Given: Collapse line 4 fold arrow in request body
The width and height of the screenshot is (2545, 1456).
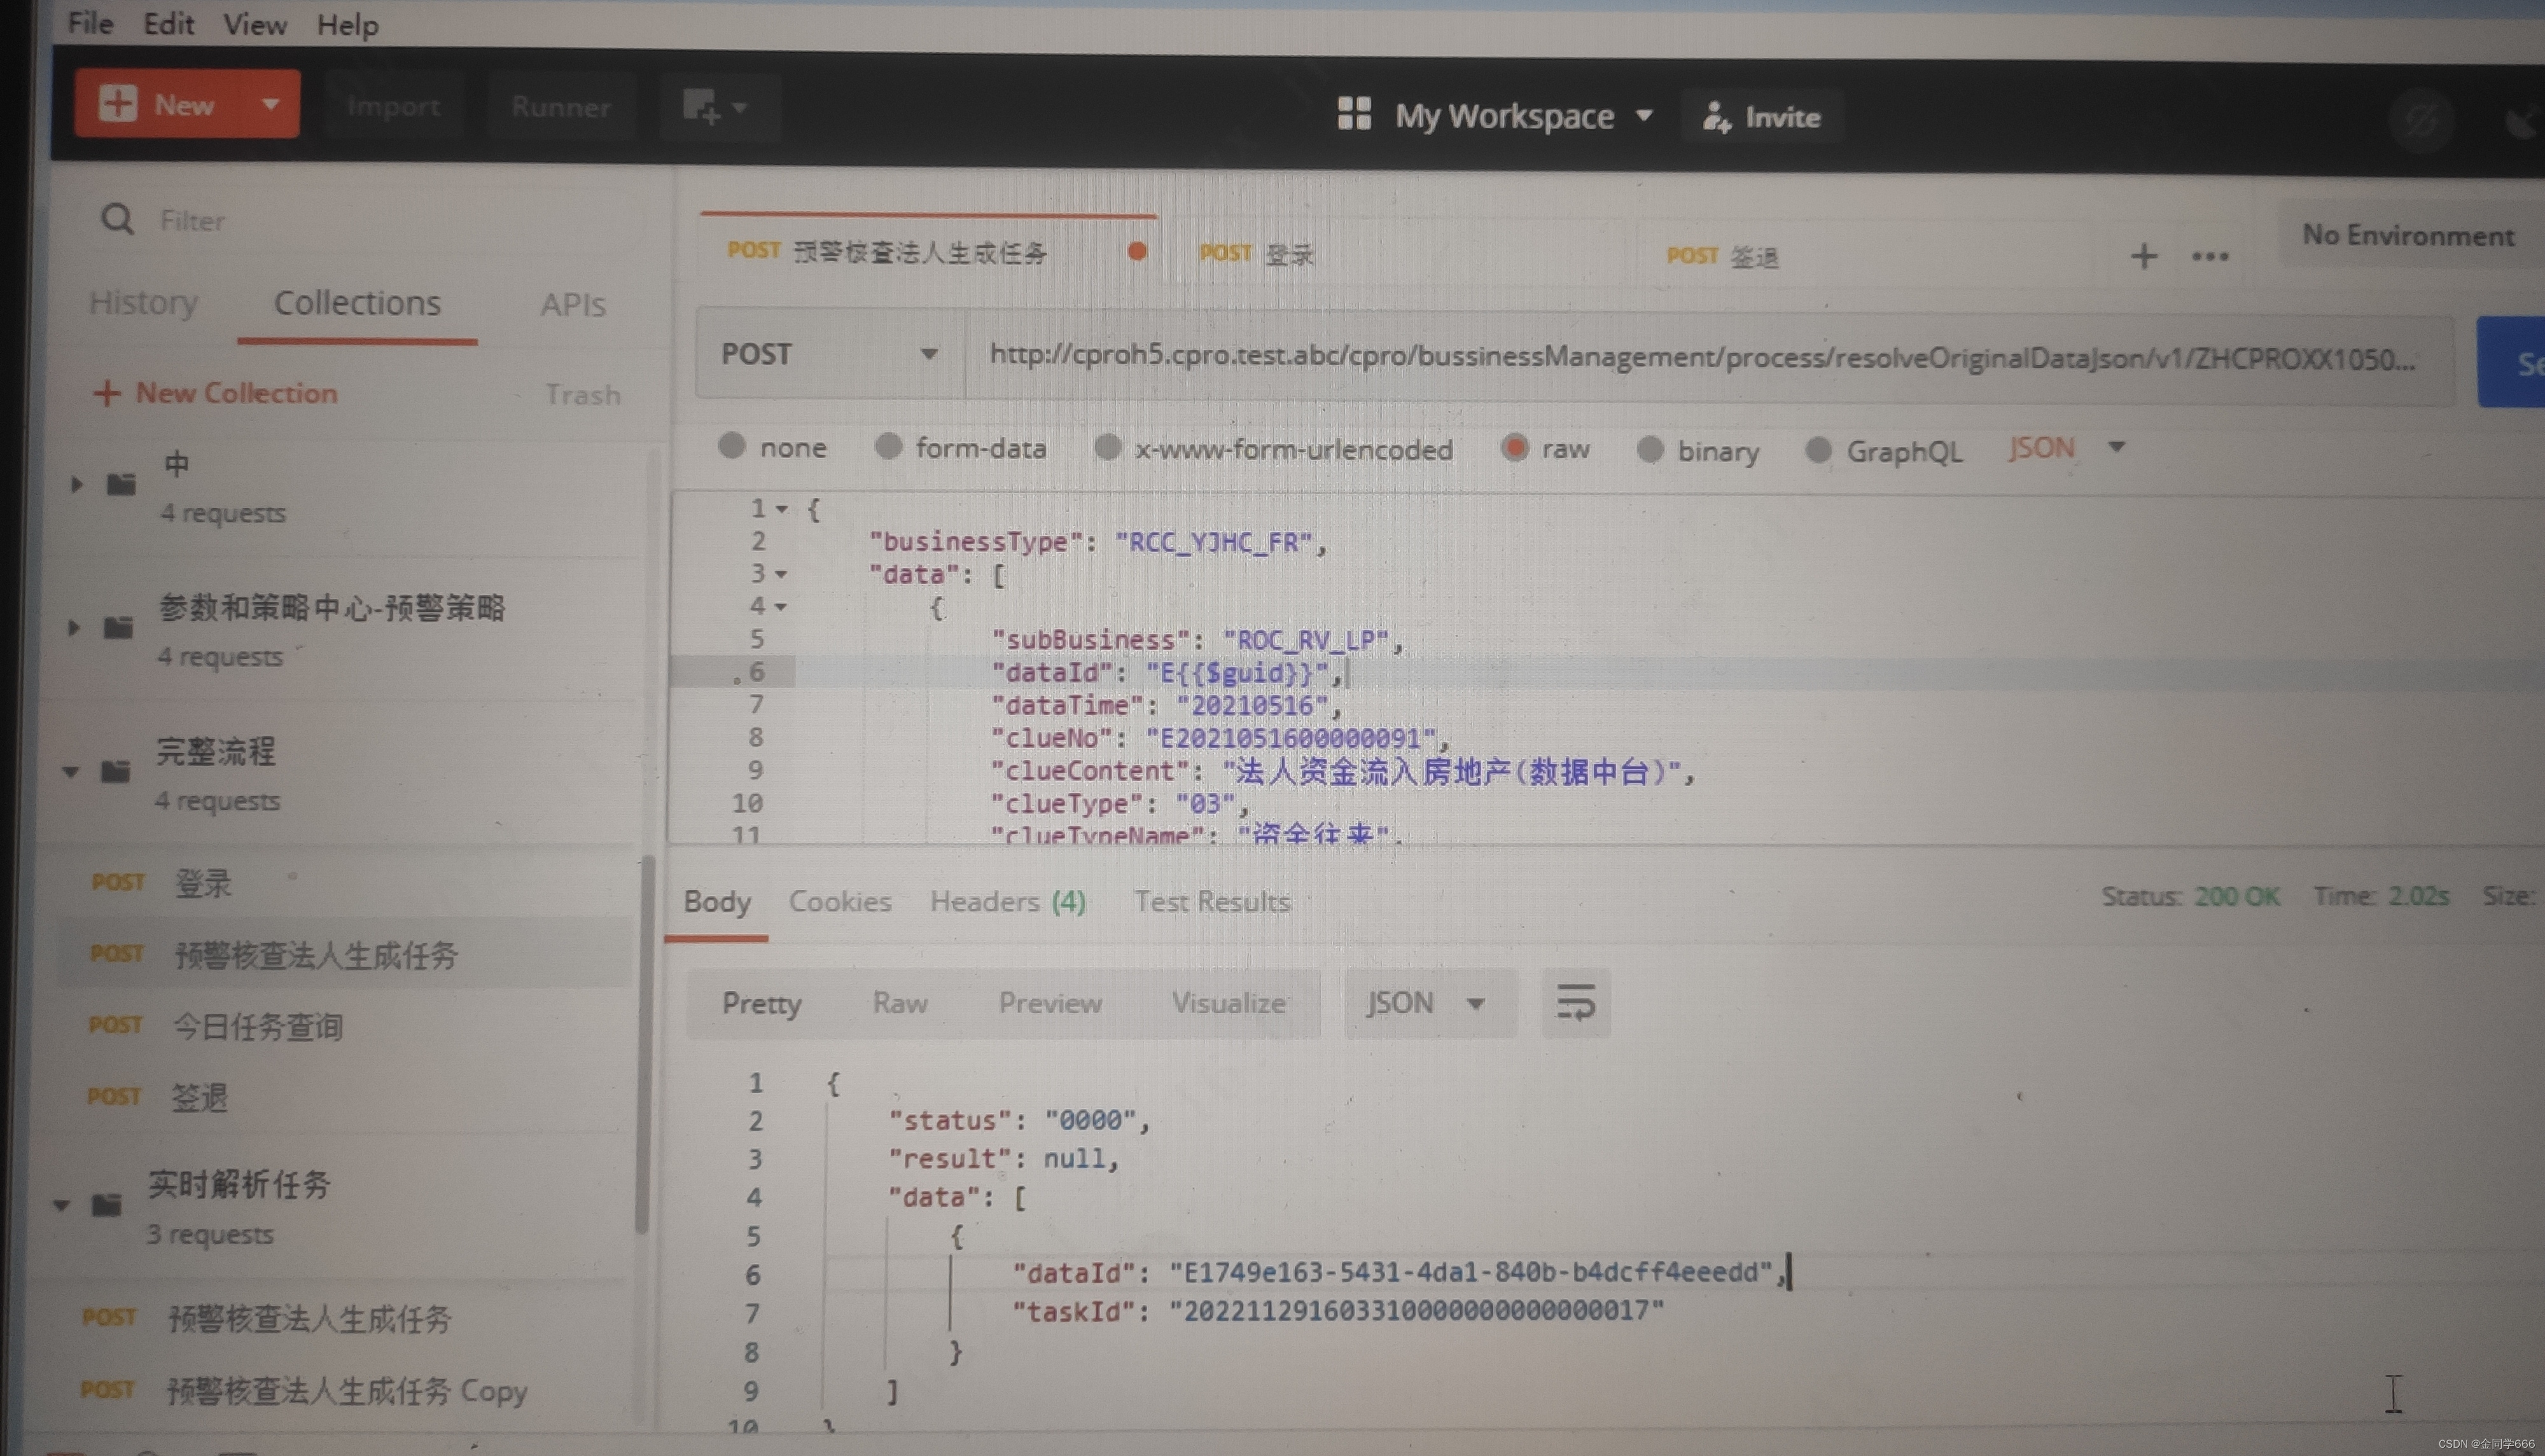Looking at the screenshot, I should click(780, 607).
